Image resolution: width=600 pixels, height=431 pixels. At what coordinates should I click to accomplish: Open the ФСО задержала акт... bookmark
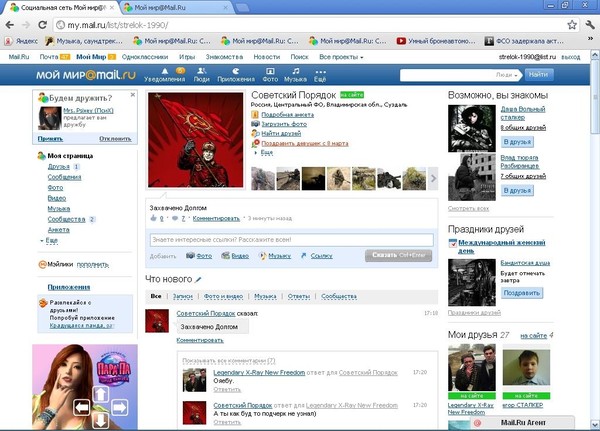click(x=524, y=41)
